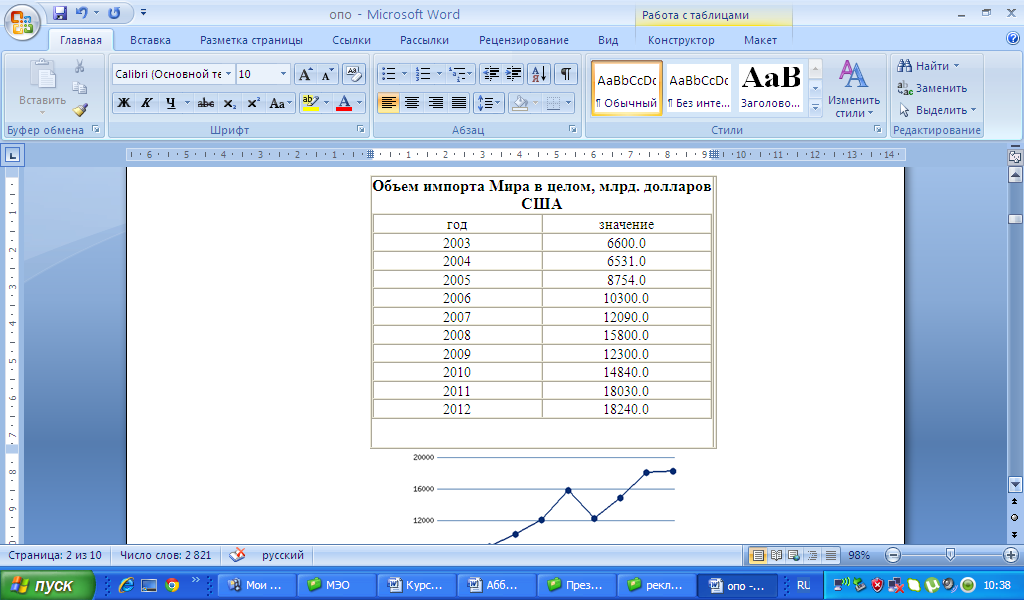The width and height of the screenshot is (1024, 600).
Task: Click the Increase Indent icon
Action: point(514,74)
